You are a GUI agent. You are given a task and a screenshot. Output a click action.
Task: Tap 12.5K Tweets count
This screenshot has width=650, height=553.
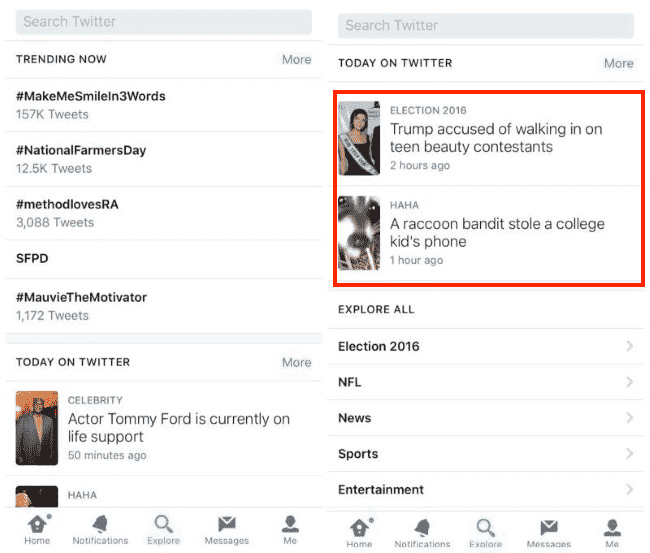click(54, 168)
